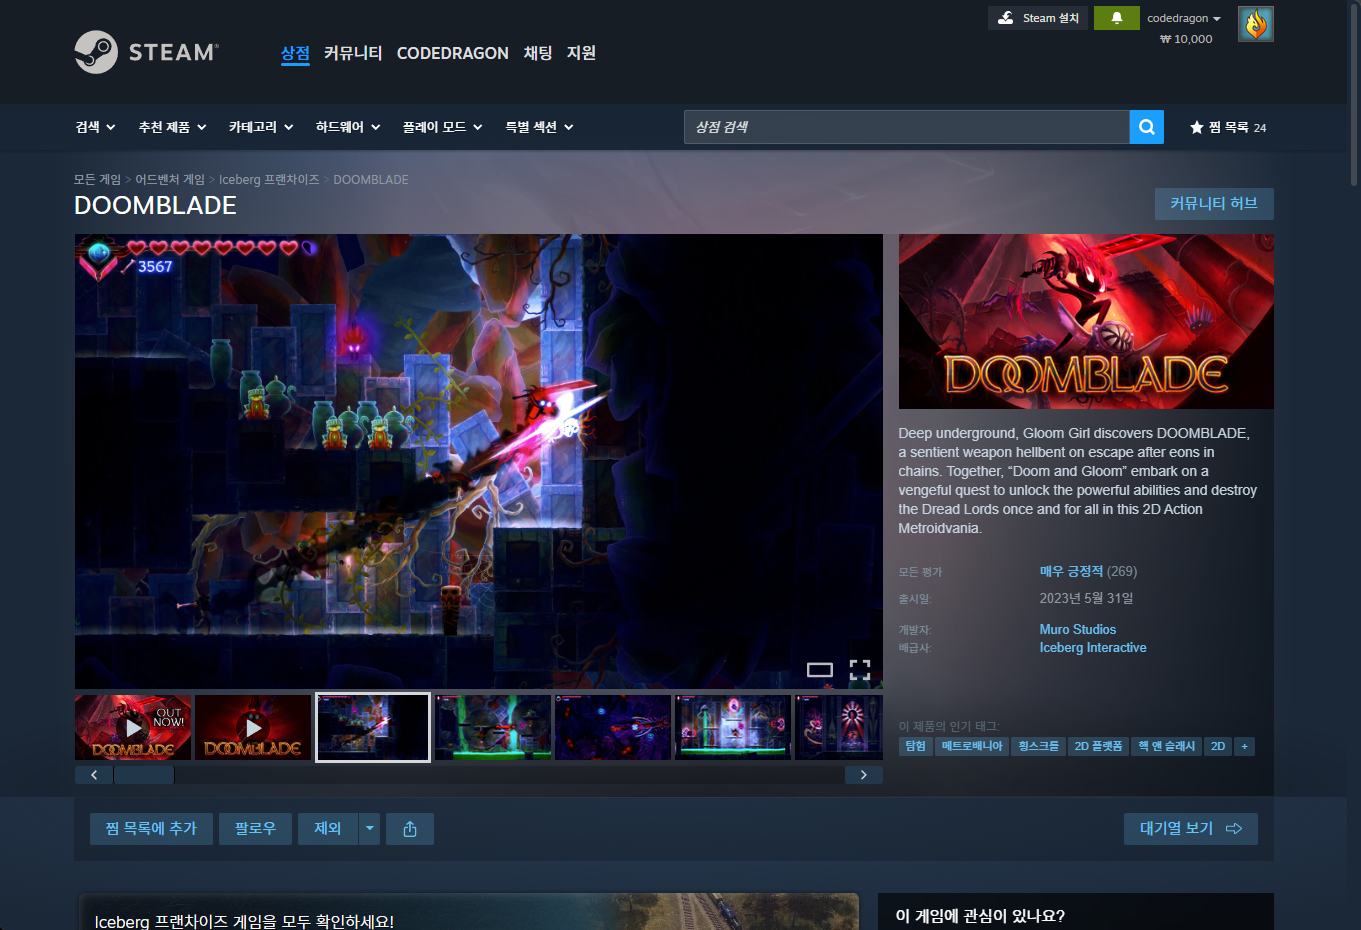Click the plus button to add tags
Image resolution: width=1361 pixels, height=930 pixels.
coord(1244,746)
